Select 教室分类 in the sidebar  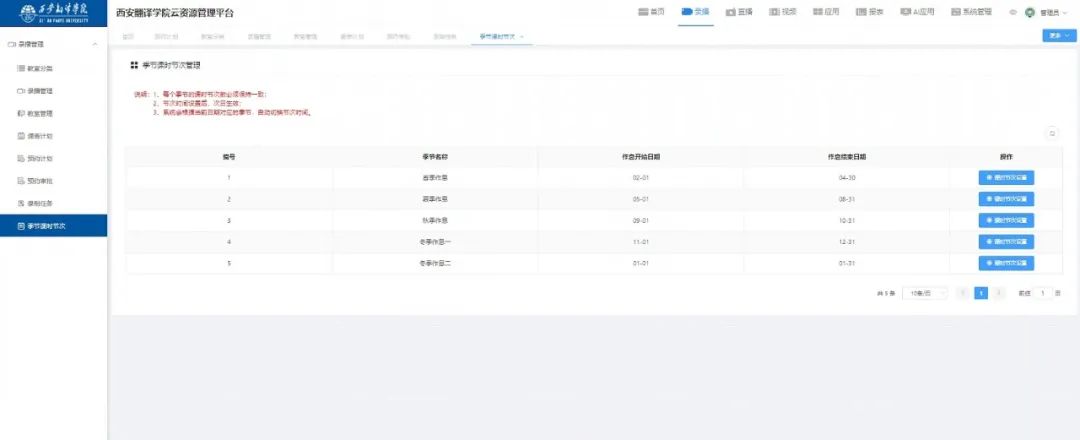(x=40, y=68)
